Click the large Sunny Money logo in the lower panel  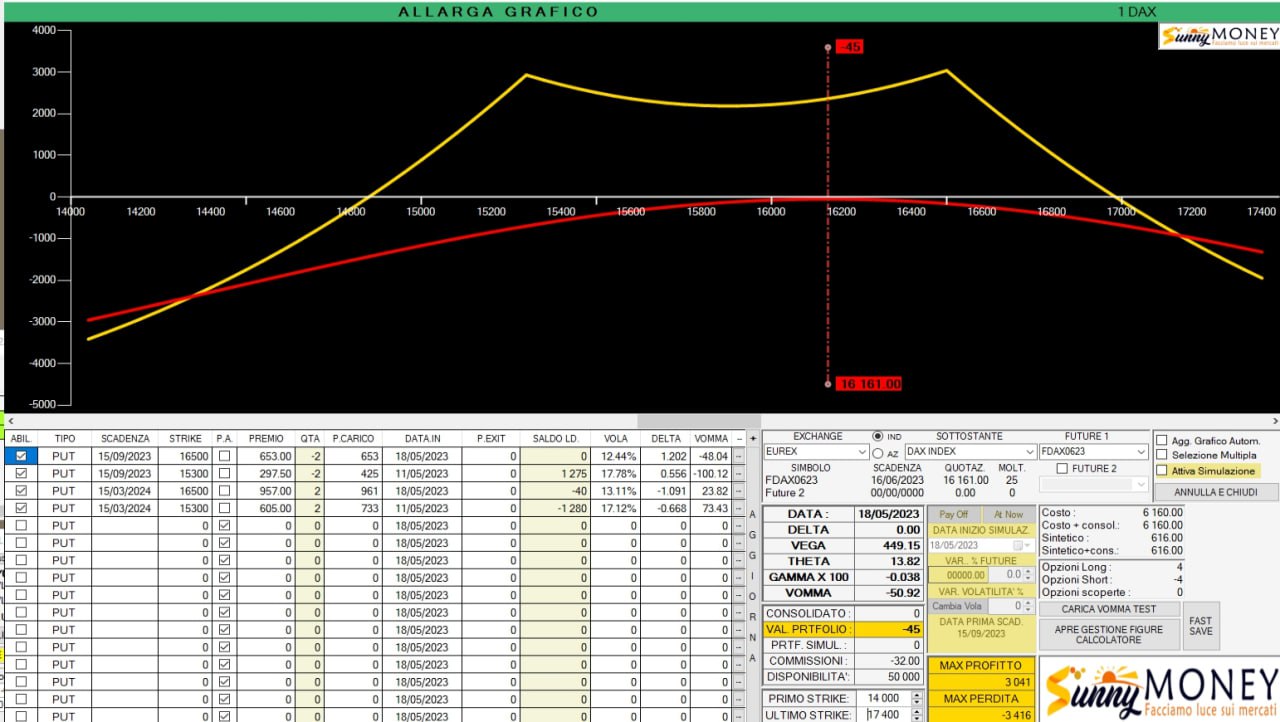click(1159, 689)
